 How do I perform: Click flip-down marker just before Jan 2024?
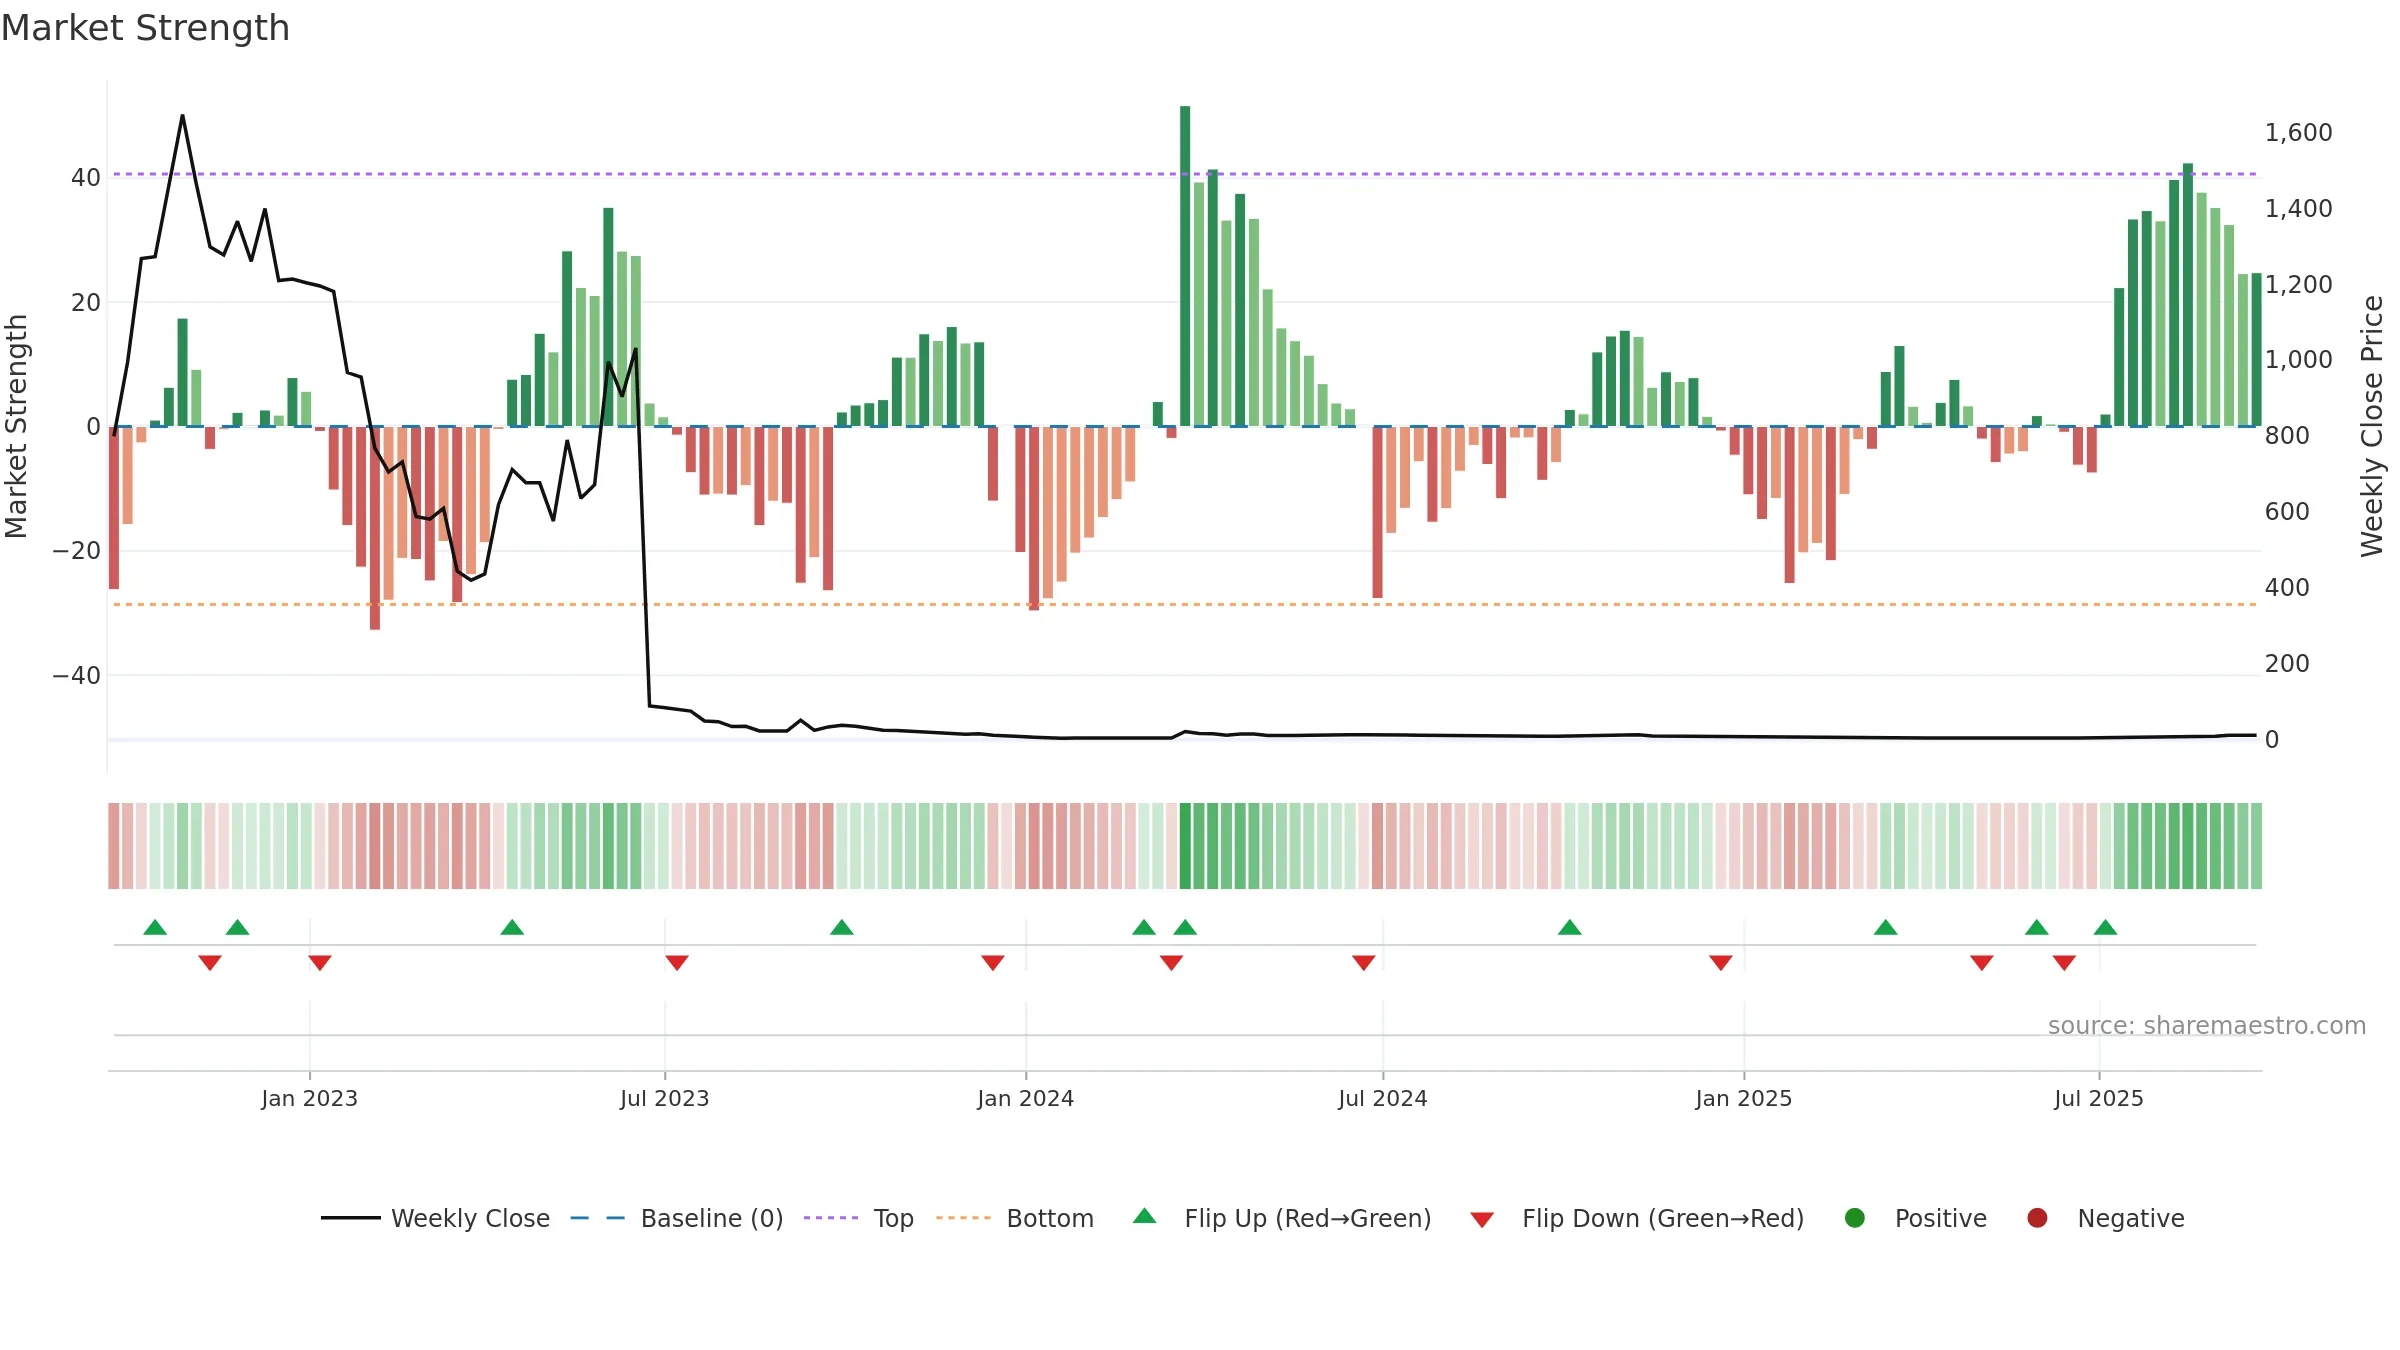(993, 962)
